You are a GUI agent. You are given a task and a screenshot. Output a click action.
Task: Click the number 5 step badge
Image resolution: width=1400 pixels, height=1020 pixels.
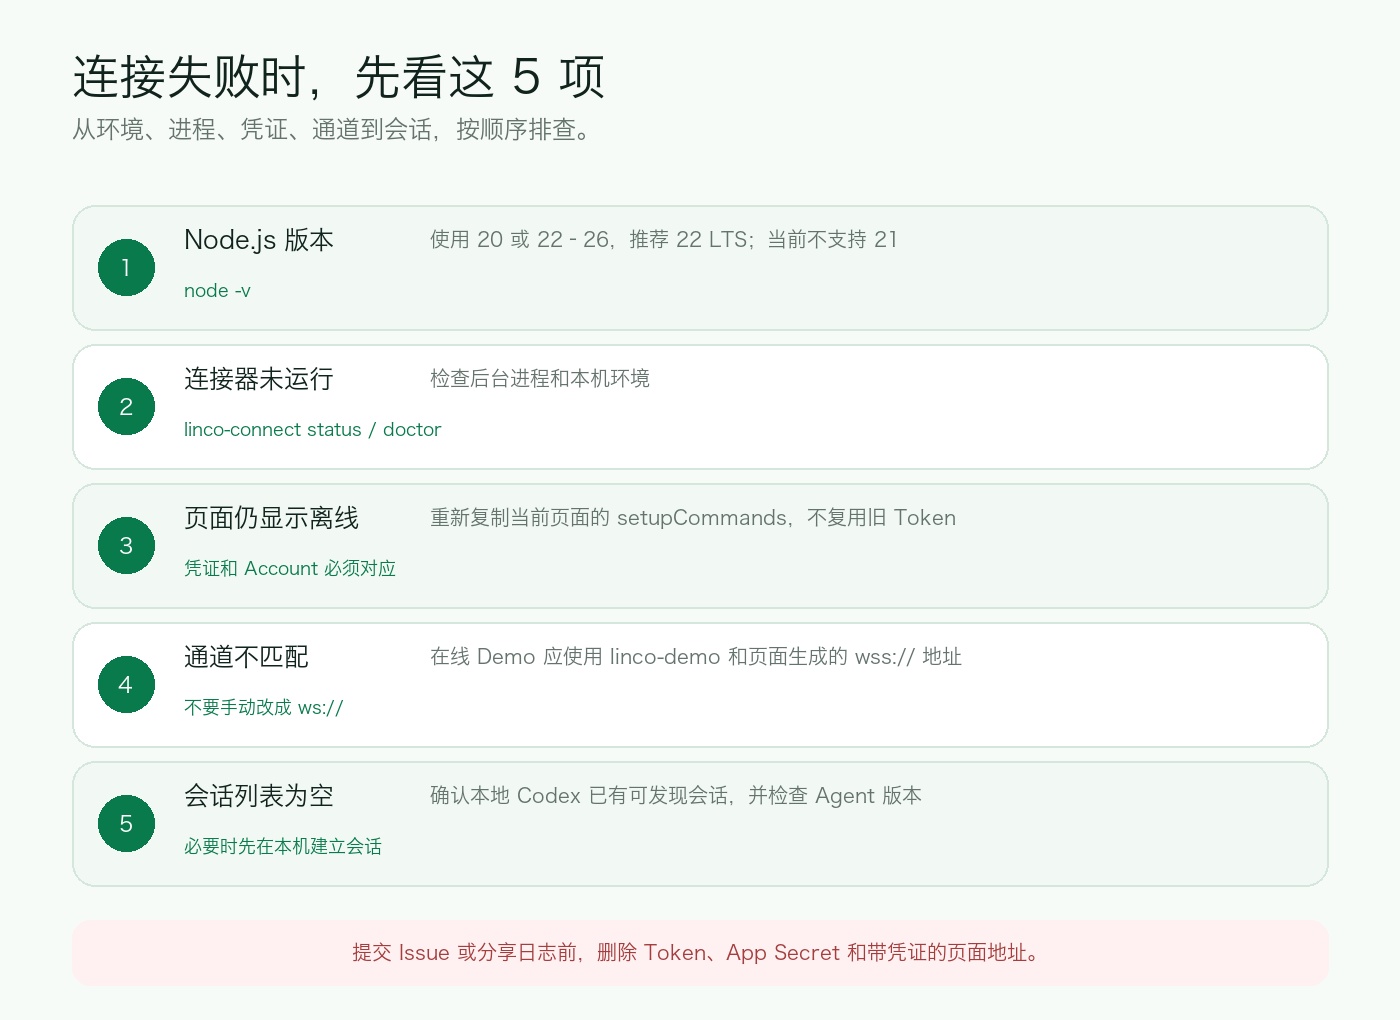tap(126, 824)
